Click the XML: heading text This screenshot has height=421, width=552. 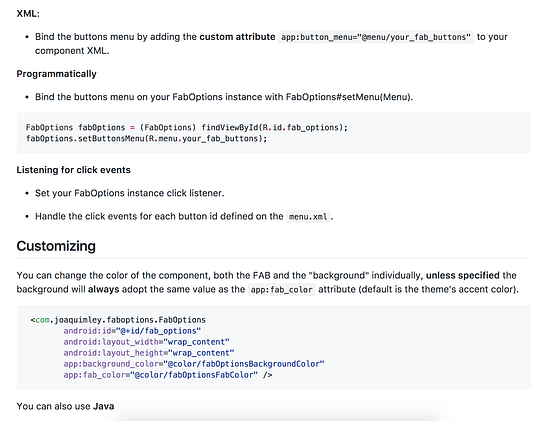point(28,14)
